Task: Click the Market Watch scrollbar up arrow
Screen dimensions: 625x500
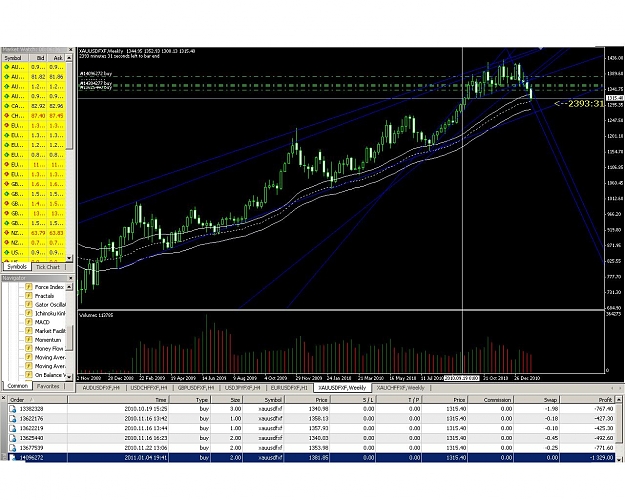Action: coord(69,58)
